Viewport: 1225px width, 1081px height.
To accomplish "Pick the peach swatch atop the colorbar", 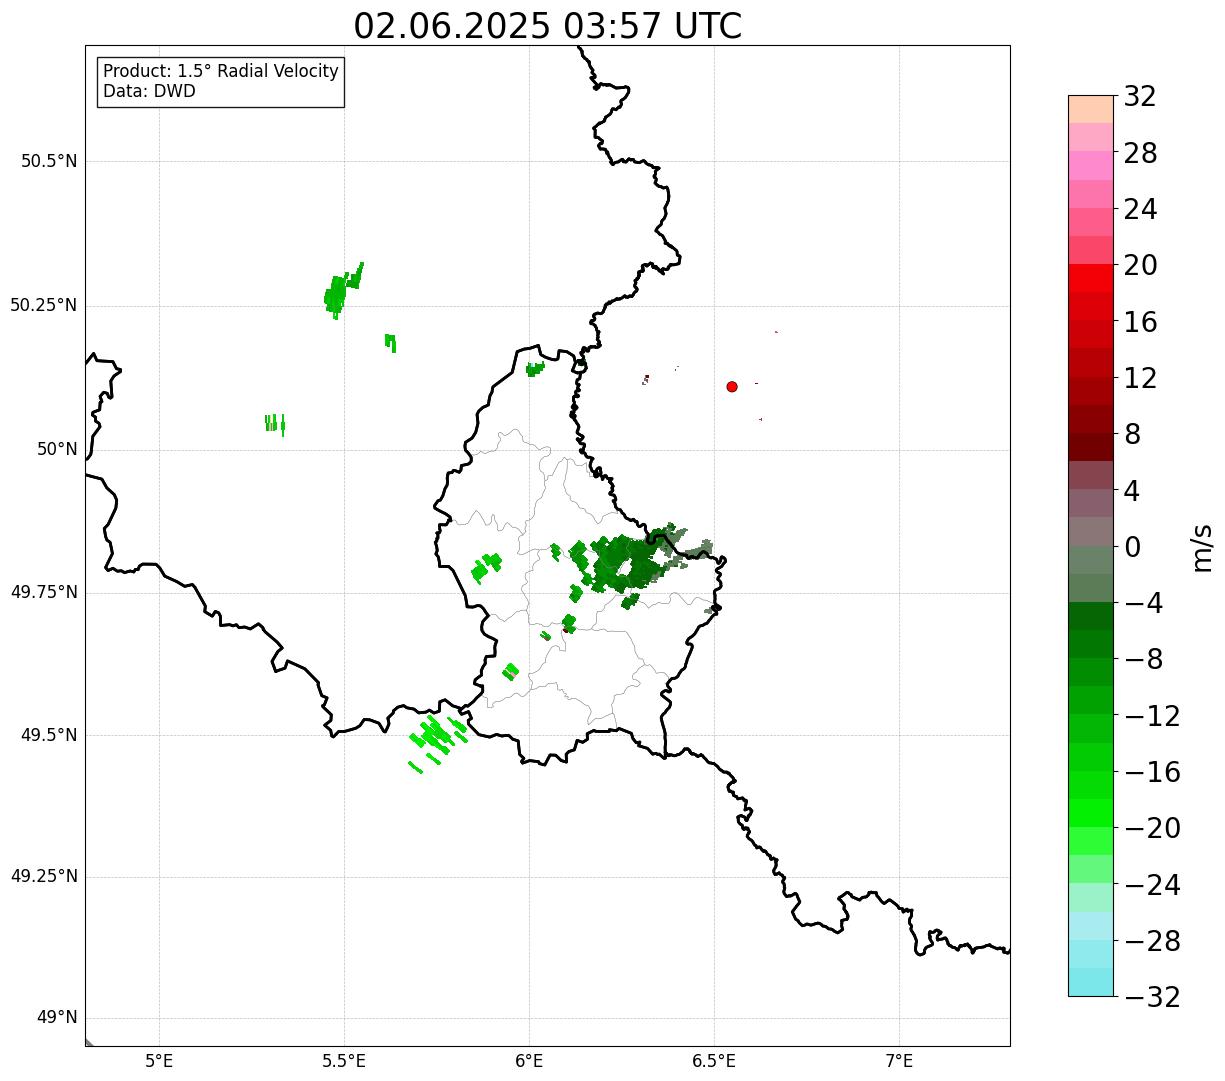I will (1090, 109).
